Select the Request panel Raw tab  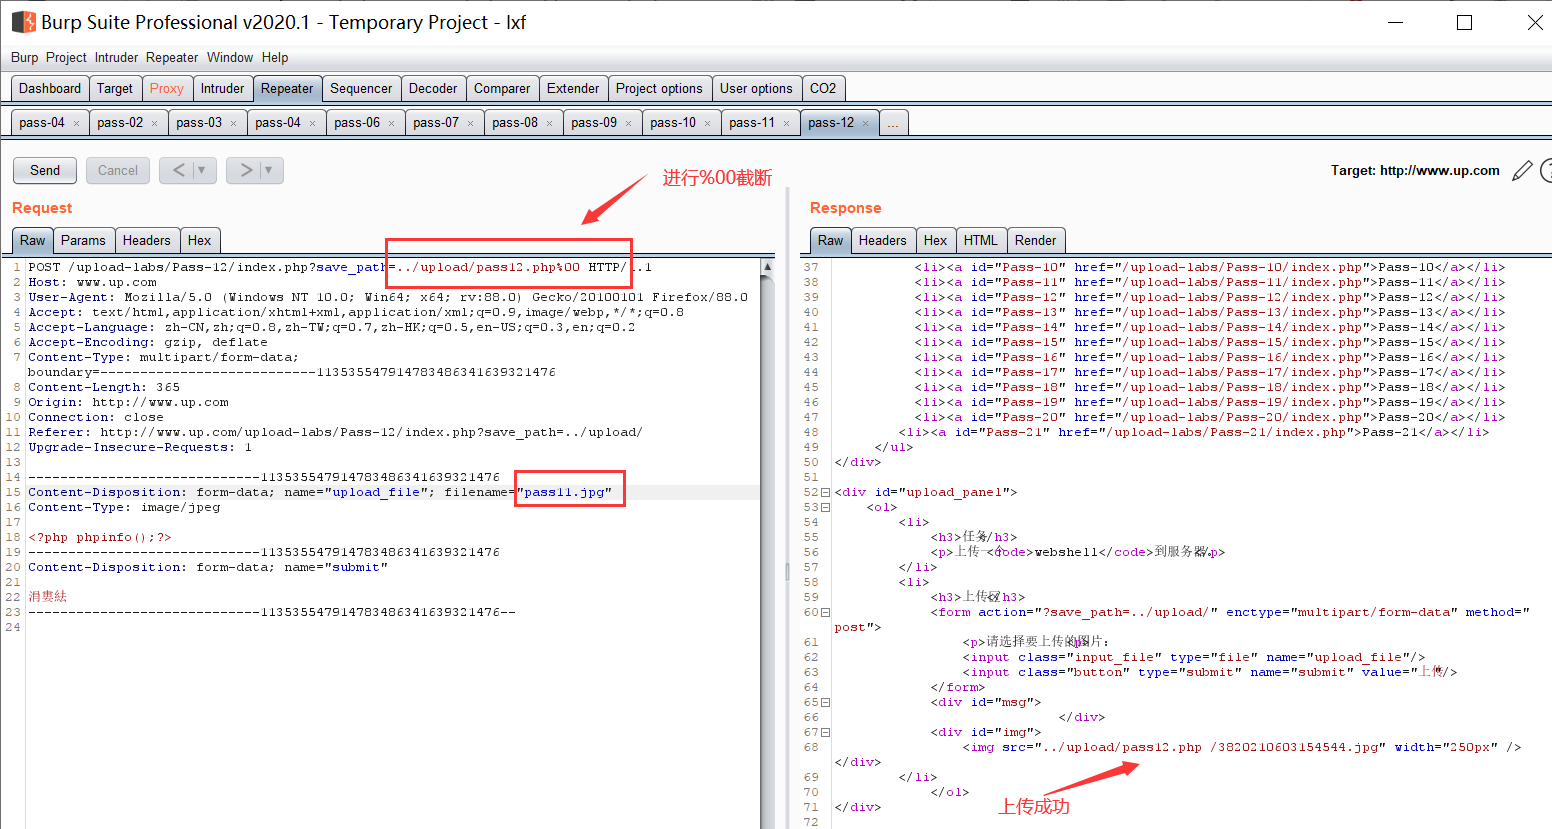[x=33, y=240]
